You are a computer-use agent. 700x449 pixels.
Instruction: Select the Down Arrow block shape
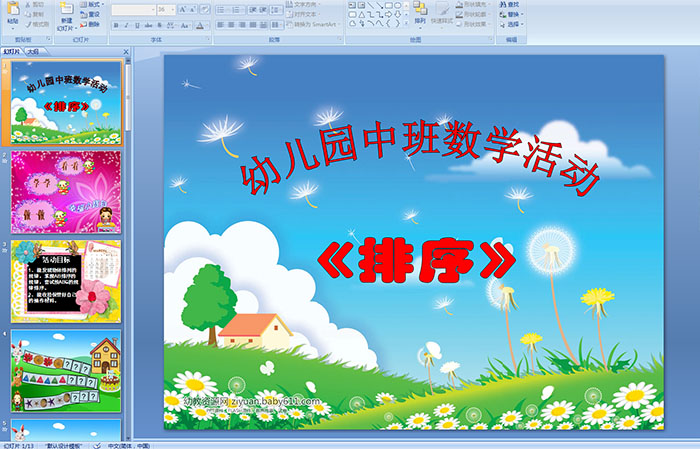pos(398,15)
